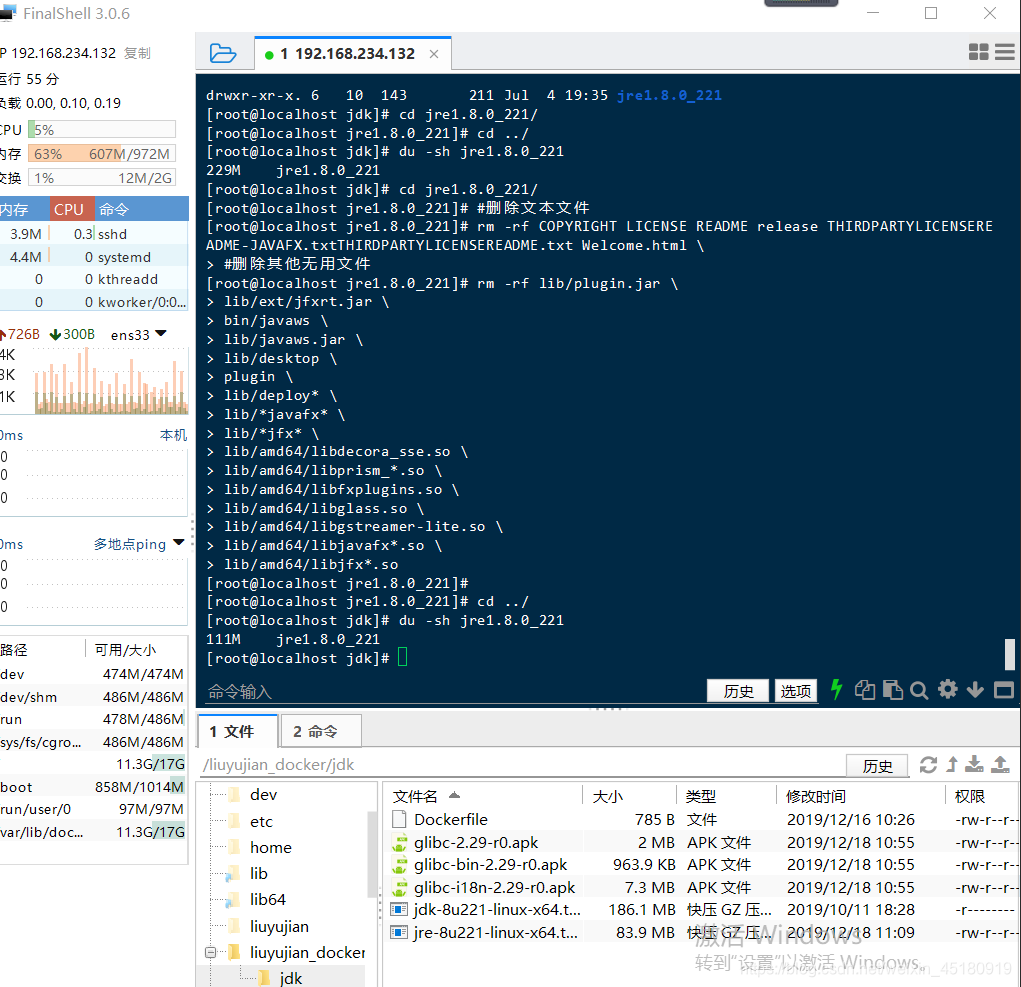1021x987 pixels.
Task: Sort file list by 类型 column
Action: click(x=701, y=796)
